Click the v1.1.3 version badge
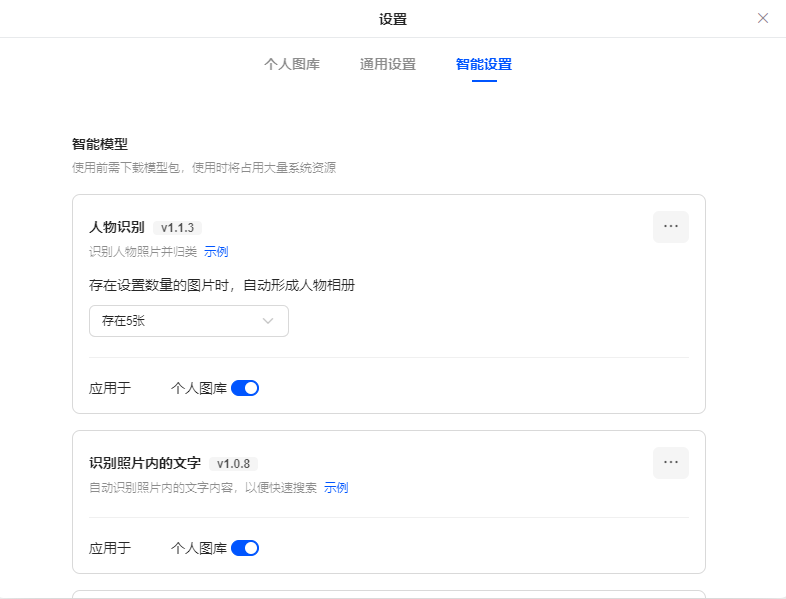This screenshot has width=786, height=599. click(x=177, y=228)
